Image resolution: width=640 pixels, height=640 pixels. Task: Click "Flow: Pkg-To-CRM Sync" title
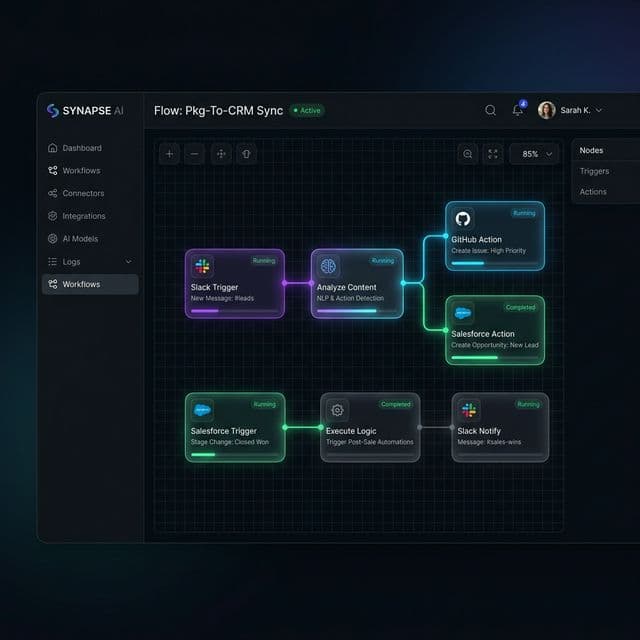(x=218, y=111)
